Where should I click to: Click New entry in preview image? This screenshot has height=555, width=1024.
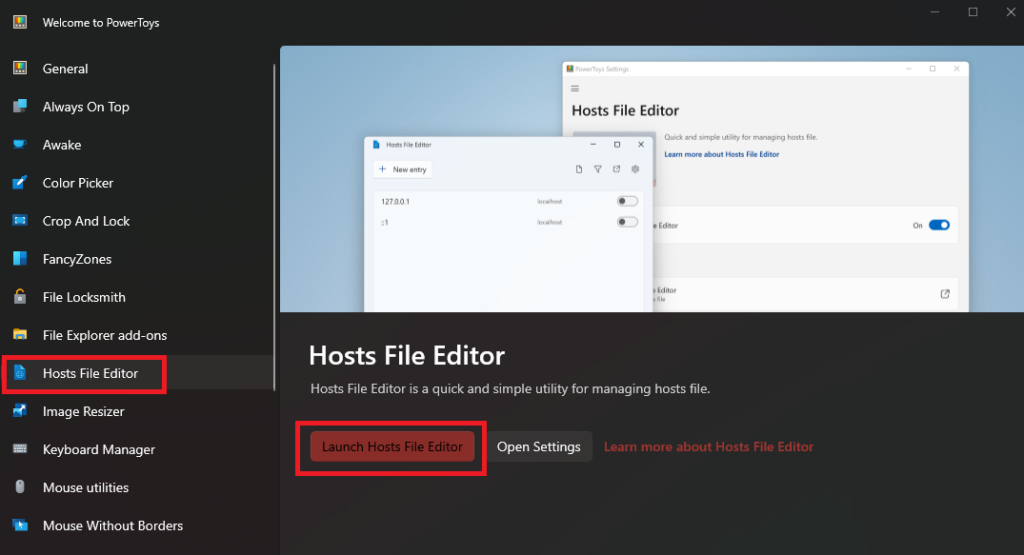pos(402,169)
